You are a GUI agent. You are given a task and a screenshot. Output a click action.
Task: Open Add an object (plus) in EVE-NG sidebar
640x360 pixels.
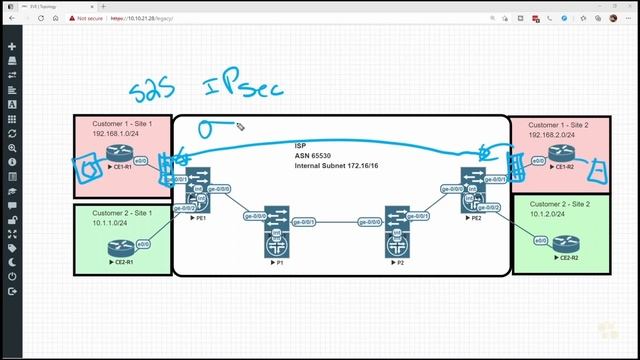click(x=12, y=47)
